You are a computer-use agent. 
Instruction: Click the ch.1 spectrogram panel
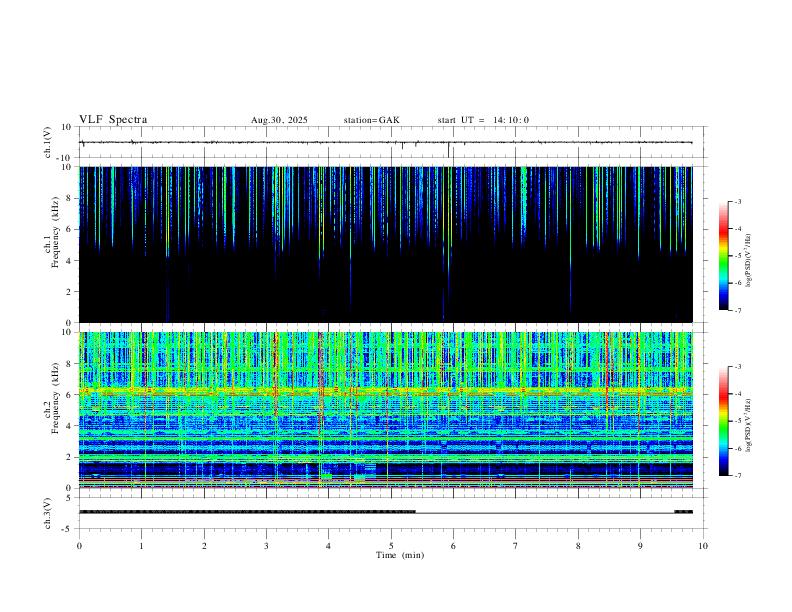pyautogui.click(x=386, y=244)
